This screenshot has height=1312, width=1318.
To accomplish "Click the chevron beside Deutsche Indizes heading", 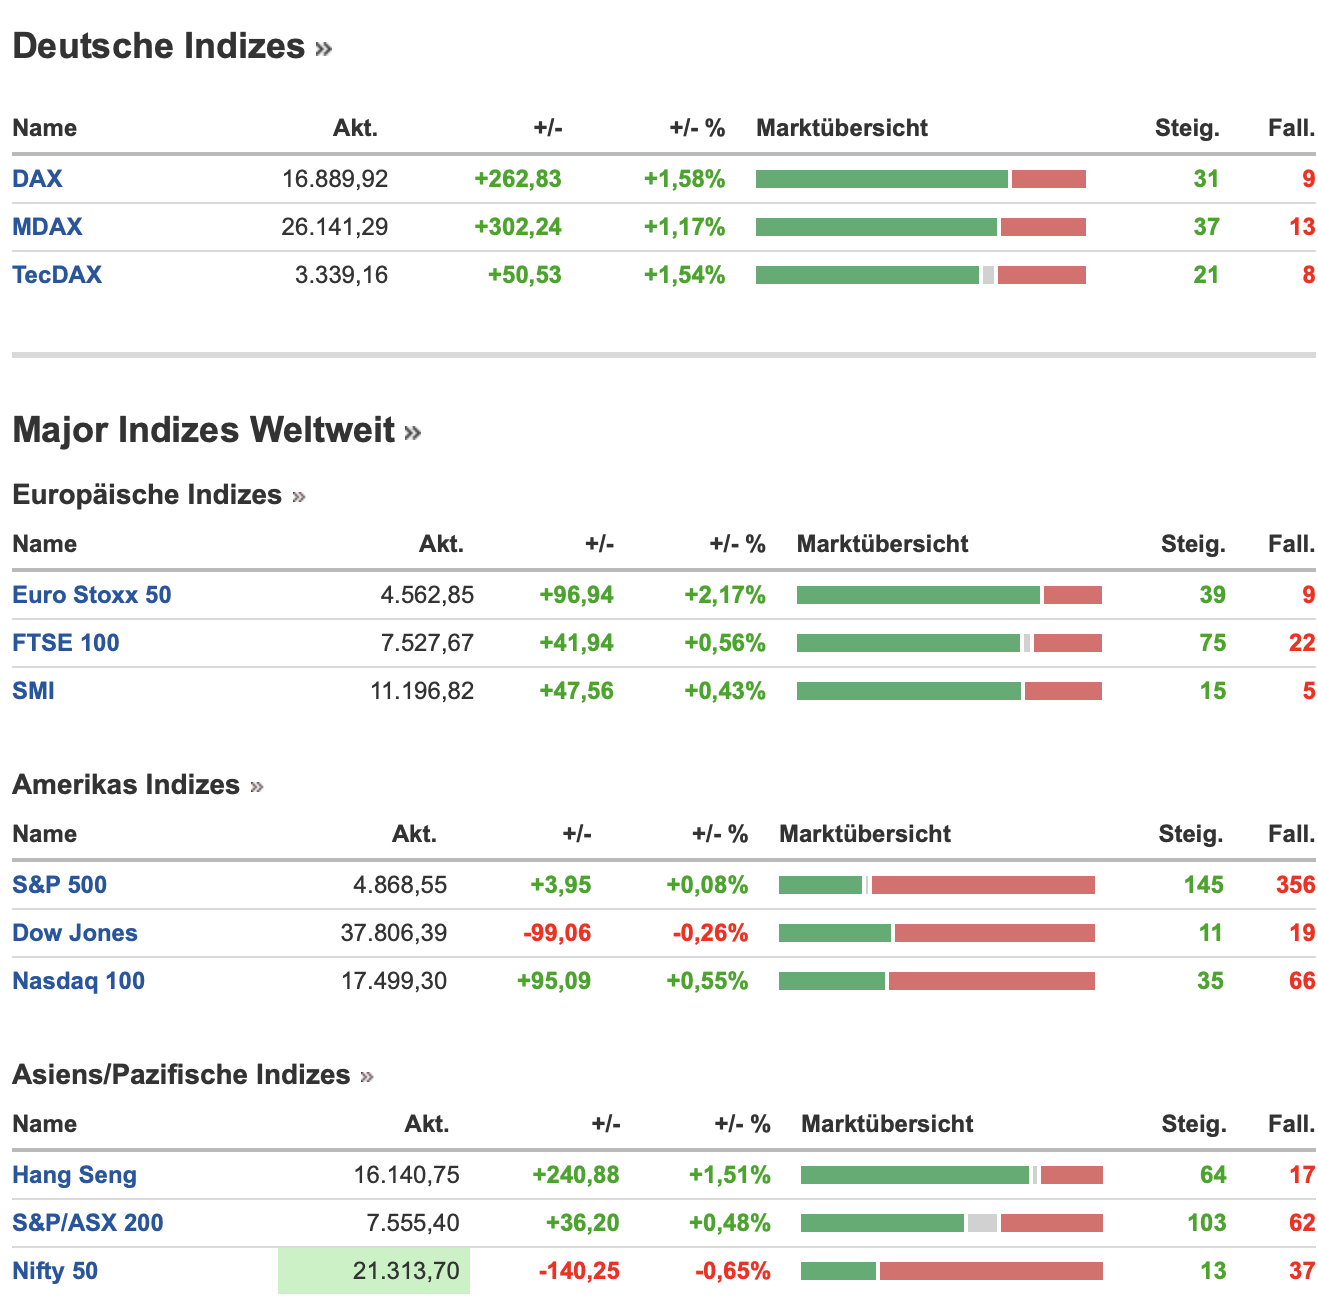I will click(x=323, y=48).
